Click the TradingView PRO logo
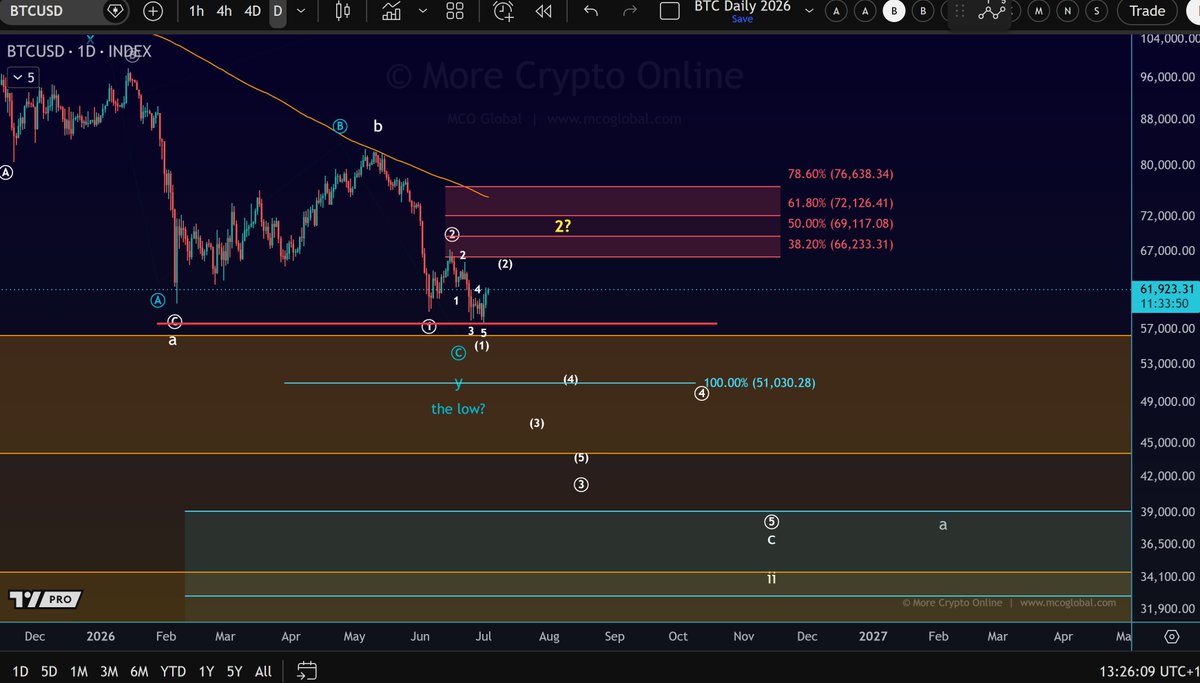The width and height of the screenshot is (1200, 683). pos(45,599)
